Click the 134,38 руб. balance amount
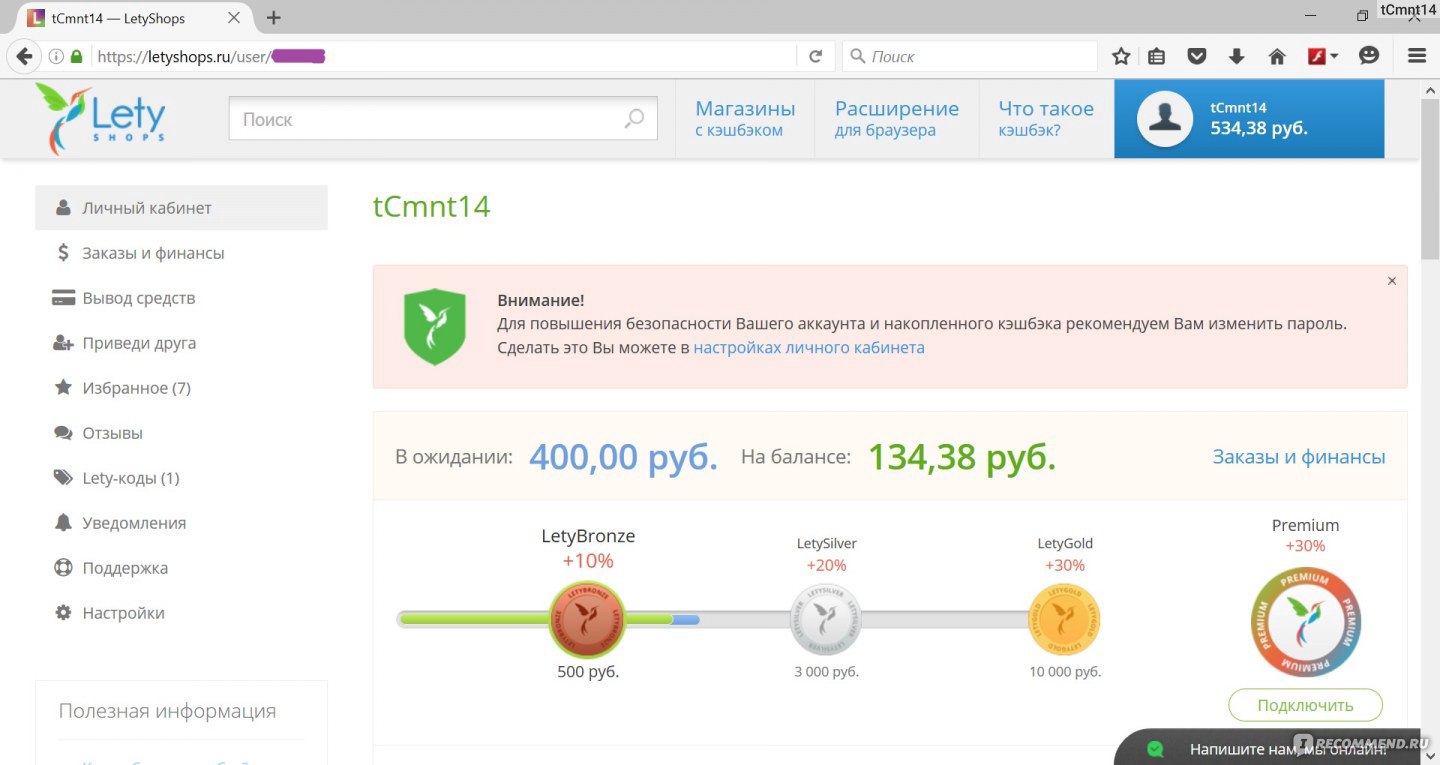This screenshot has height=765, width=1440. click(x=962, y=457)
